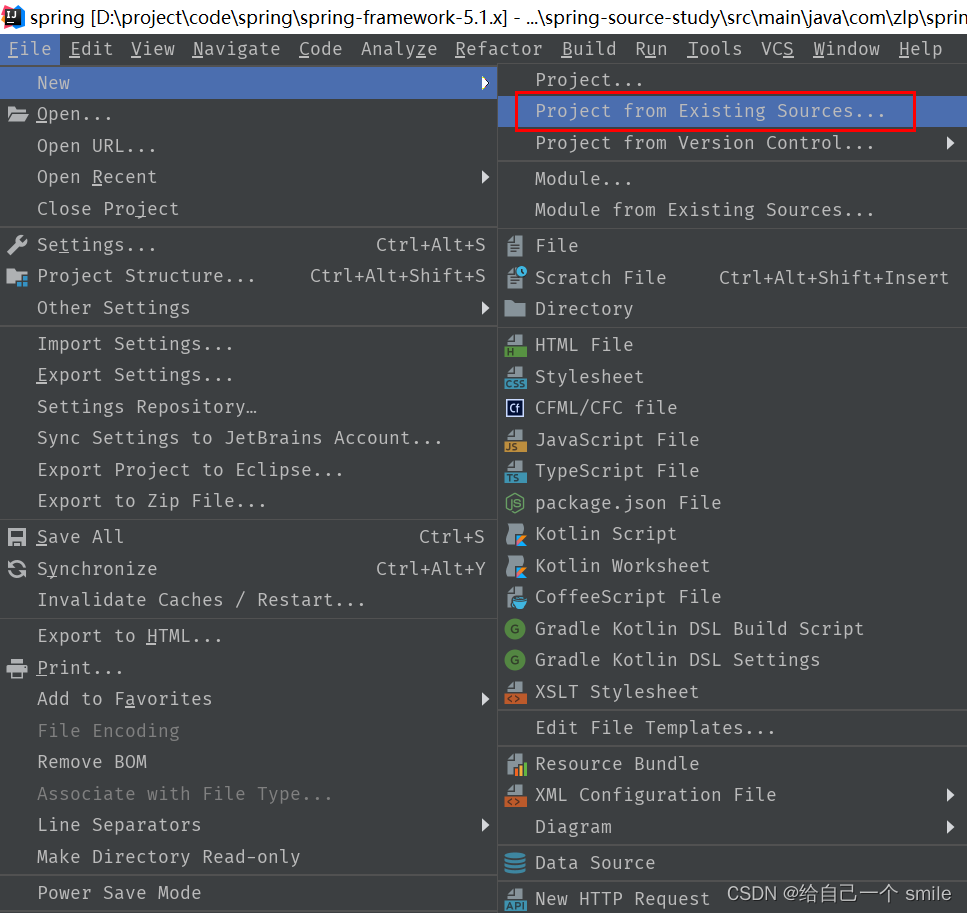The image size is (967, 913).
Task: Click the New HTTP Request API icon
Action: click(516, 899)
